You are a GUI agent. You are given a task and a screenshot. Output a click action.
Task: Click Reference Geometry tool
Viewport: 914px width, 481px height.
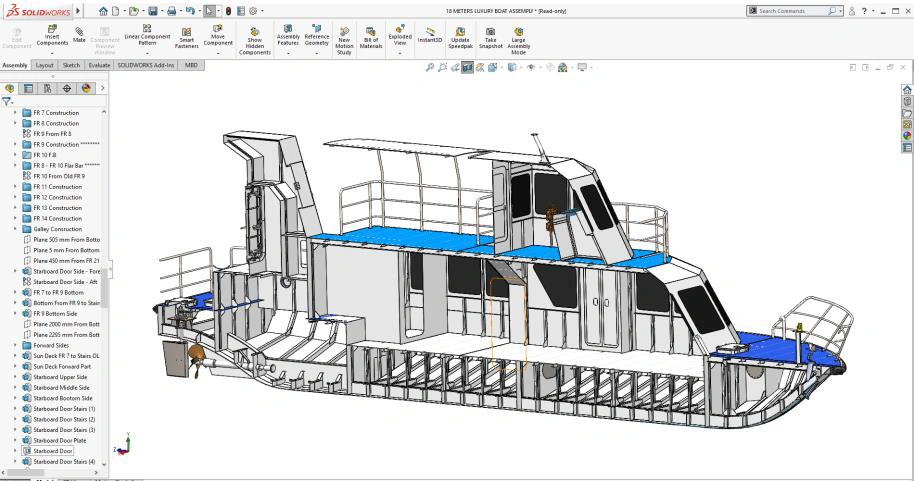pos(317,36)
